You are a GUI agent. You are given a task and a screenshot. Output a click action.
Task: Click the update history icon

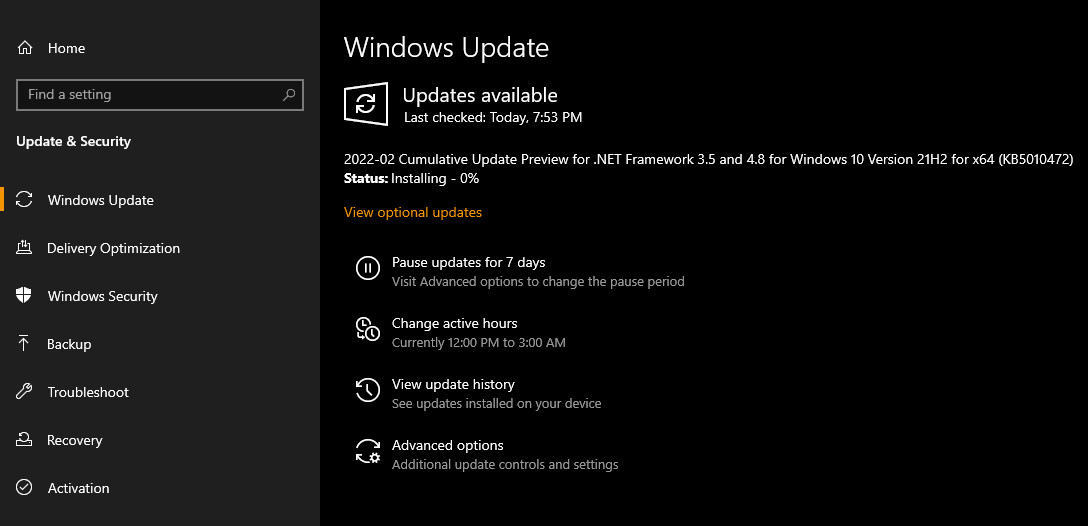tap(368, 390)
